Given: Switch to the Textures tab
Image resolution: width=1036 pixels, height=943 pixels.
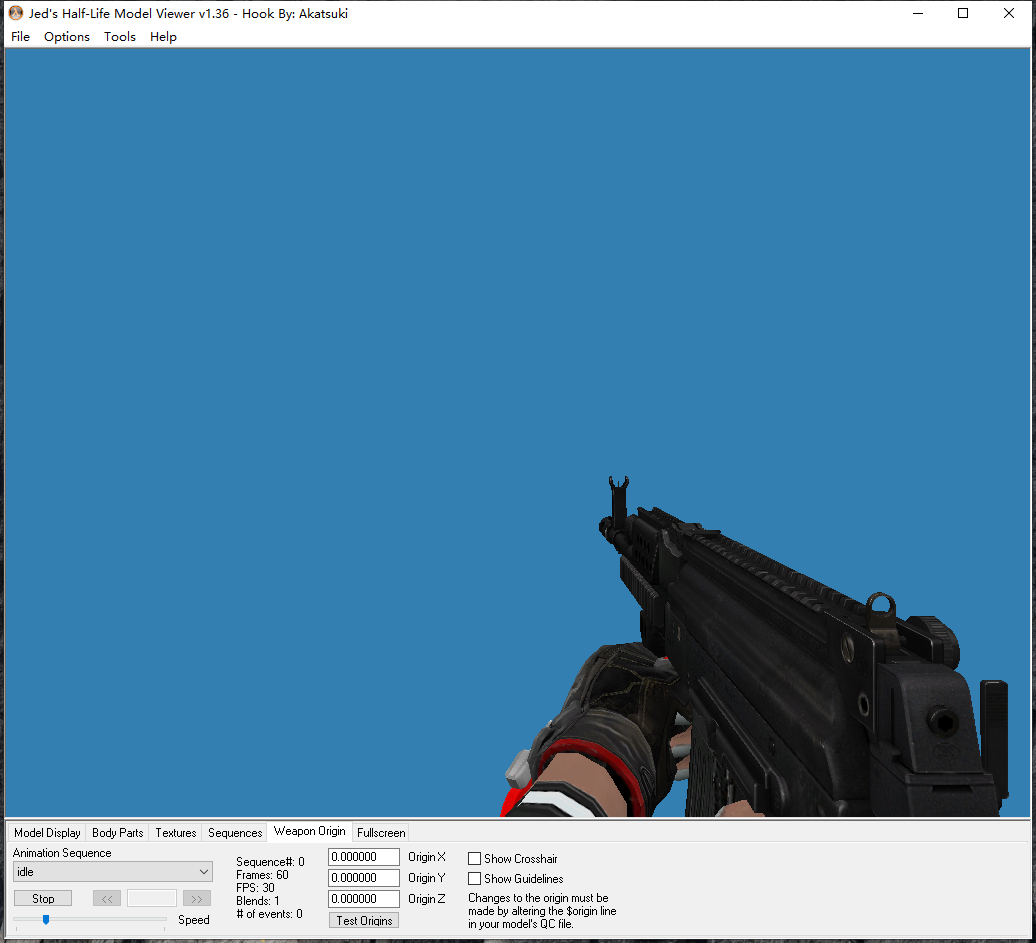Looking at the screenshot, I should [176, 833].
